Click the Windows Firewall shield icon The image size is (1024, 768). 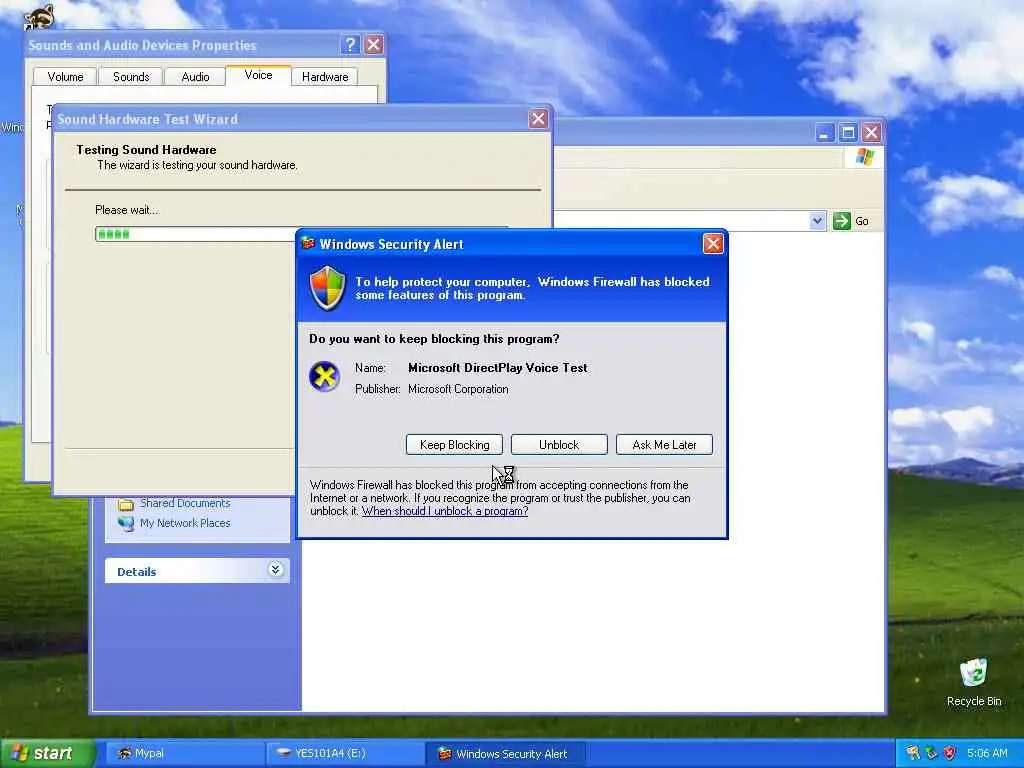pos(327,288)
